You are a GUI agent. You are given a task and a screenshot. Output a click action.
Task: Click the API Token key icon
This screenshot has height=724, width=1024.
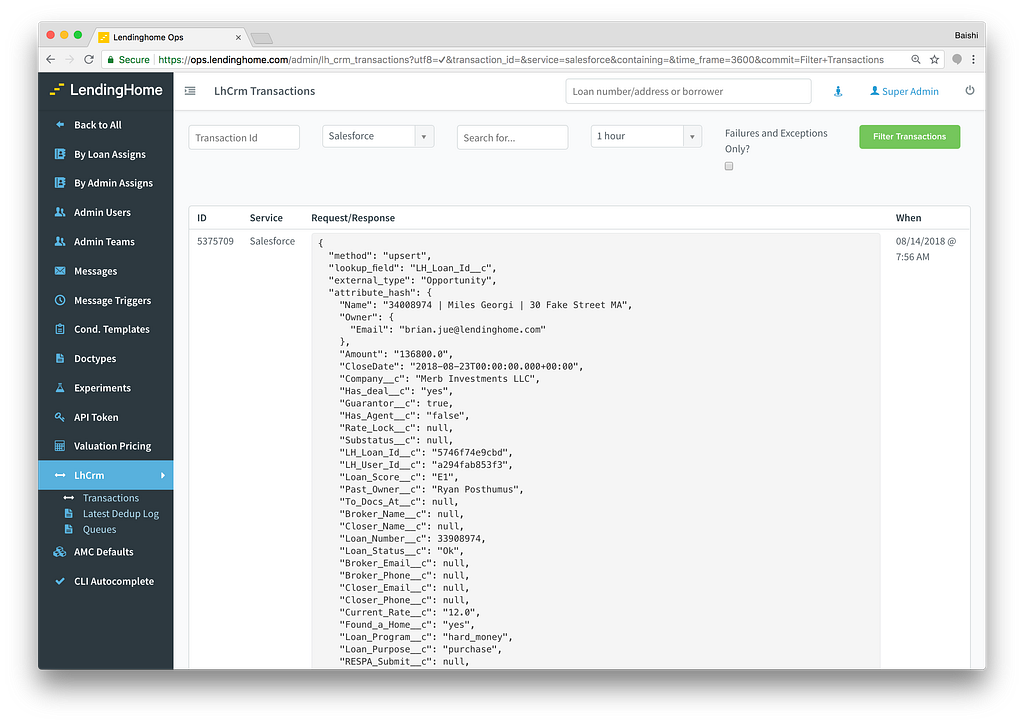60,417
